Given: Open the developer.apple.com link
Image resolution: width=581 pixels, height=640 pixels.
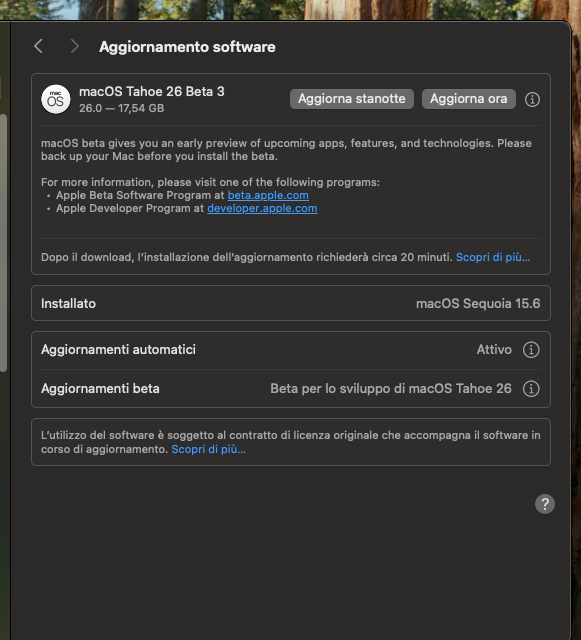Looking at the screenshot, I should (262, 209).
